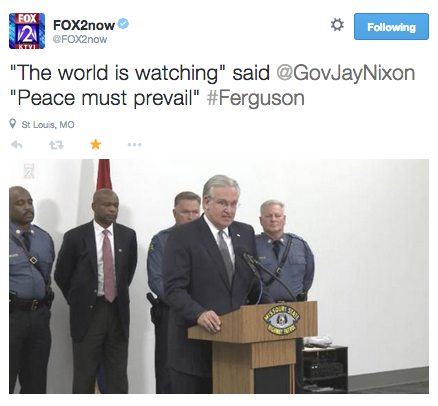Visit the @GovJayNixon mention

pyautogui.click(x=346, y=73)
